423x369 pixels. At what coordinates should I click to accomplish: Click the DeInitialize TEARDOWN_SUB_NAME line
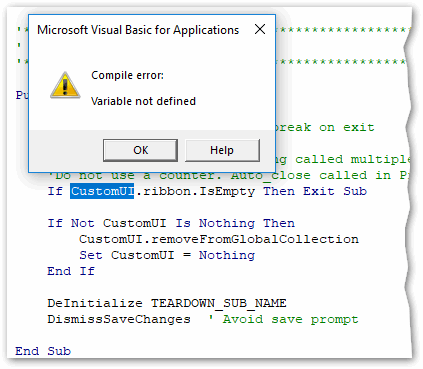coord(167,303)
